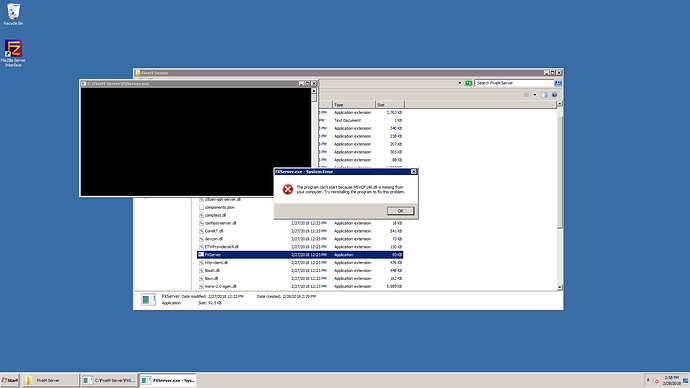The width and height of the screenshot is (690, 388).
Task: Sort files by Type column header
Action: click(353, 105)
